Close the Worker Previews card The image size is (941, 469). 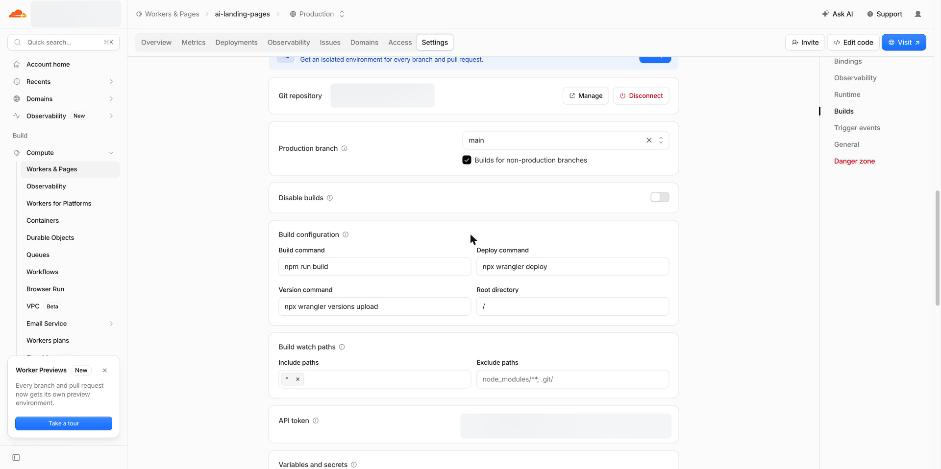(104, 371)
